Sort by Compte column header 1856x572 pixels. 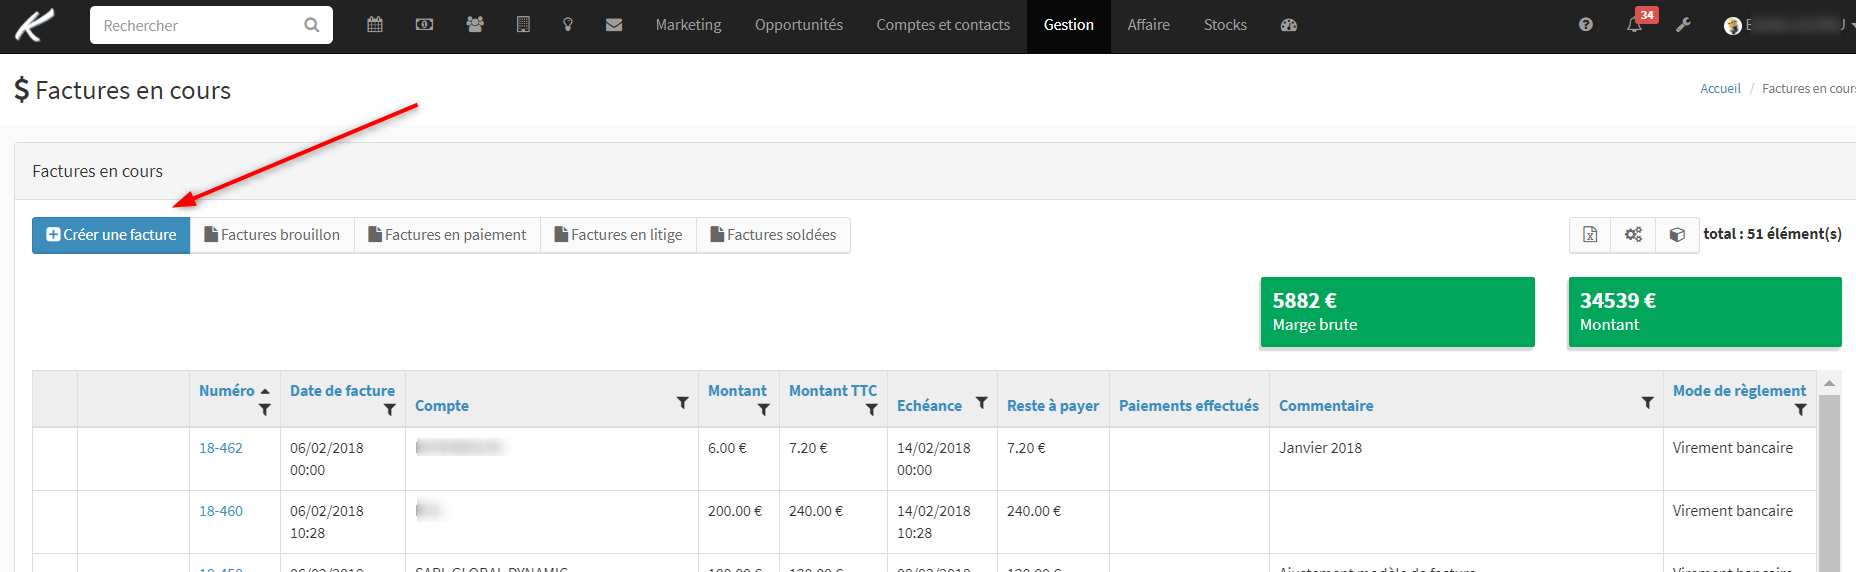tap(442, 406)
